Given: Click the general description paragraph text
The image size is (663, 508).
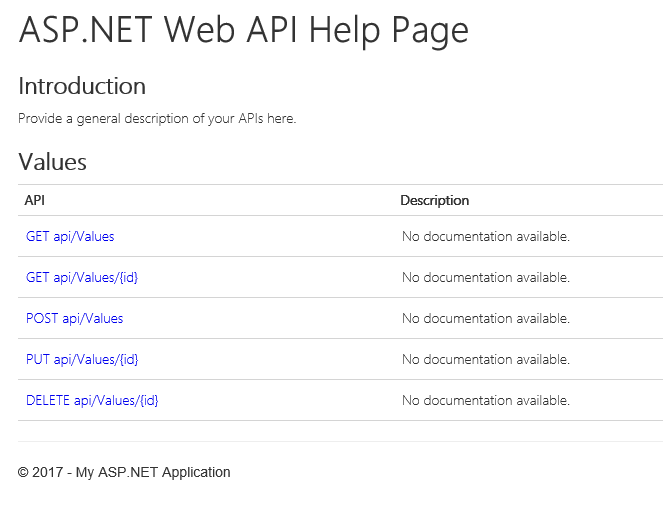Looking at the screenshot, I should pyautogui.click(x=157, y=119).
